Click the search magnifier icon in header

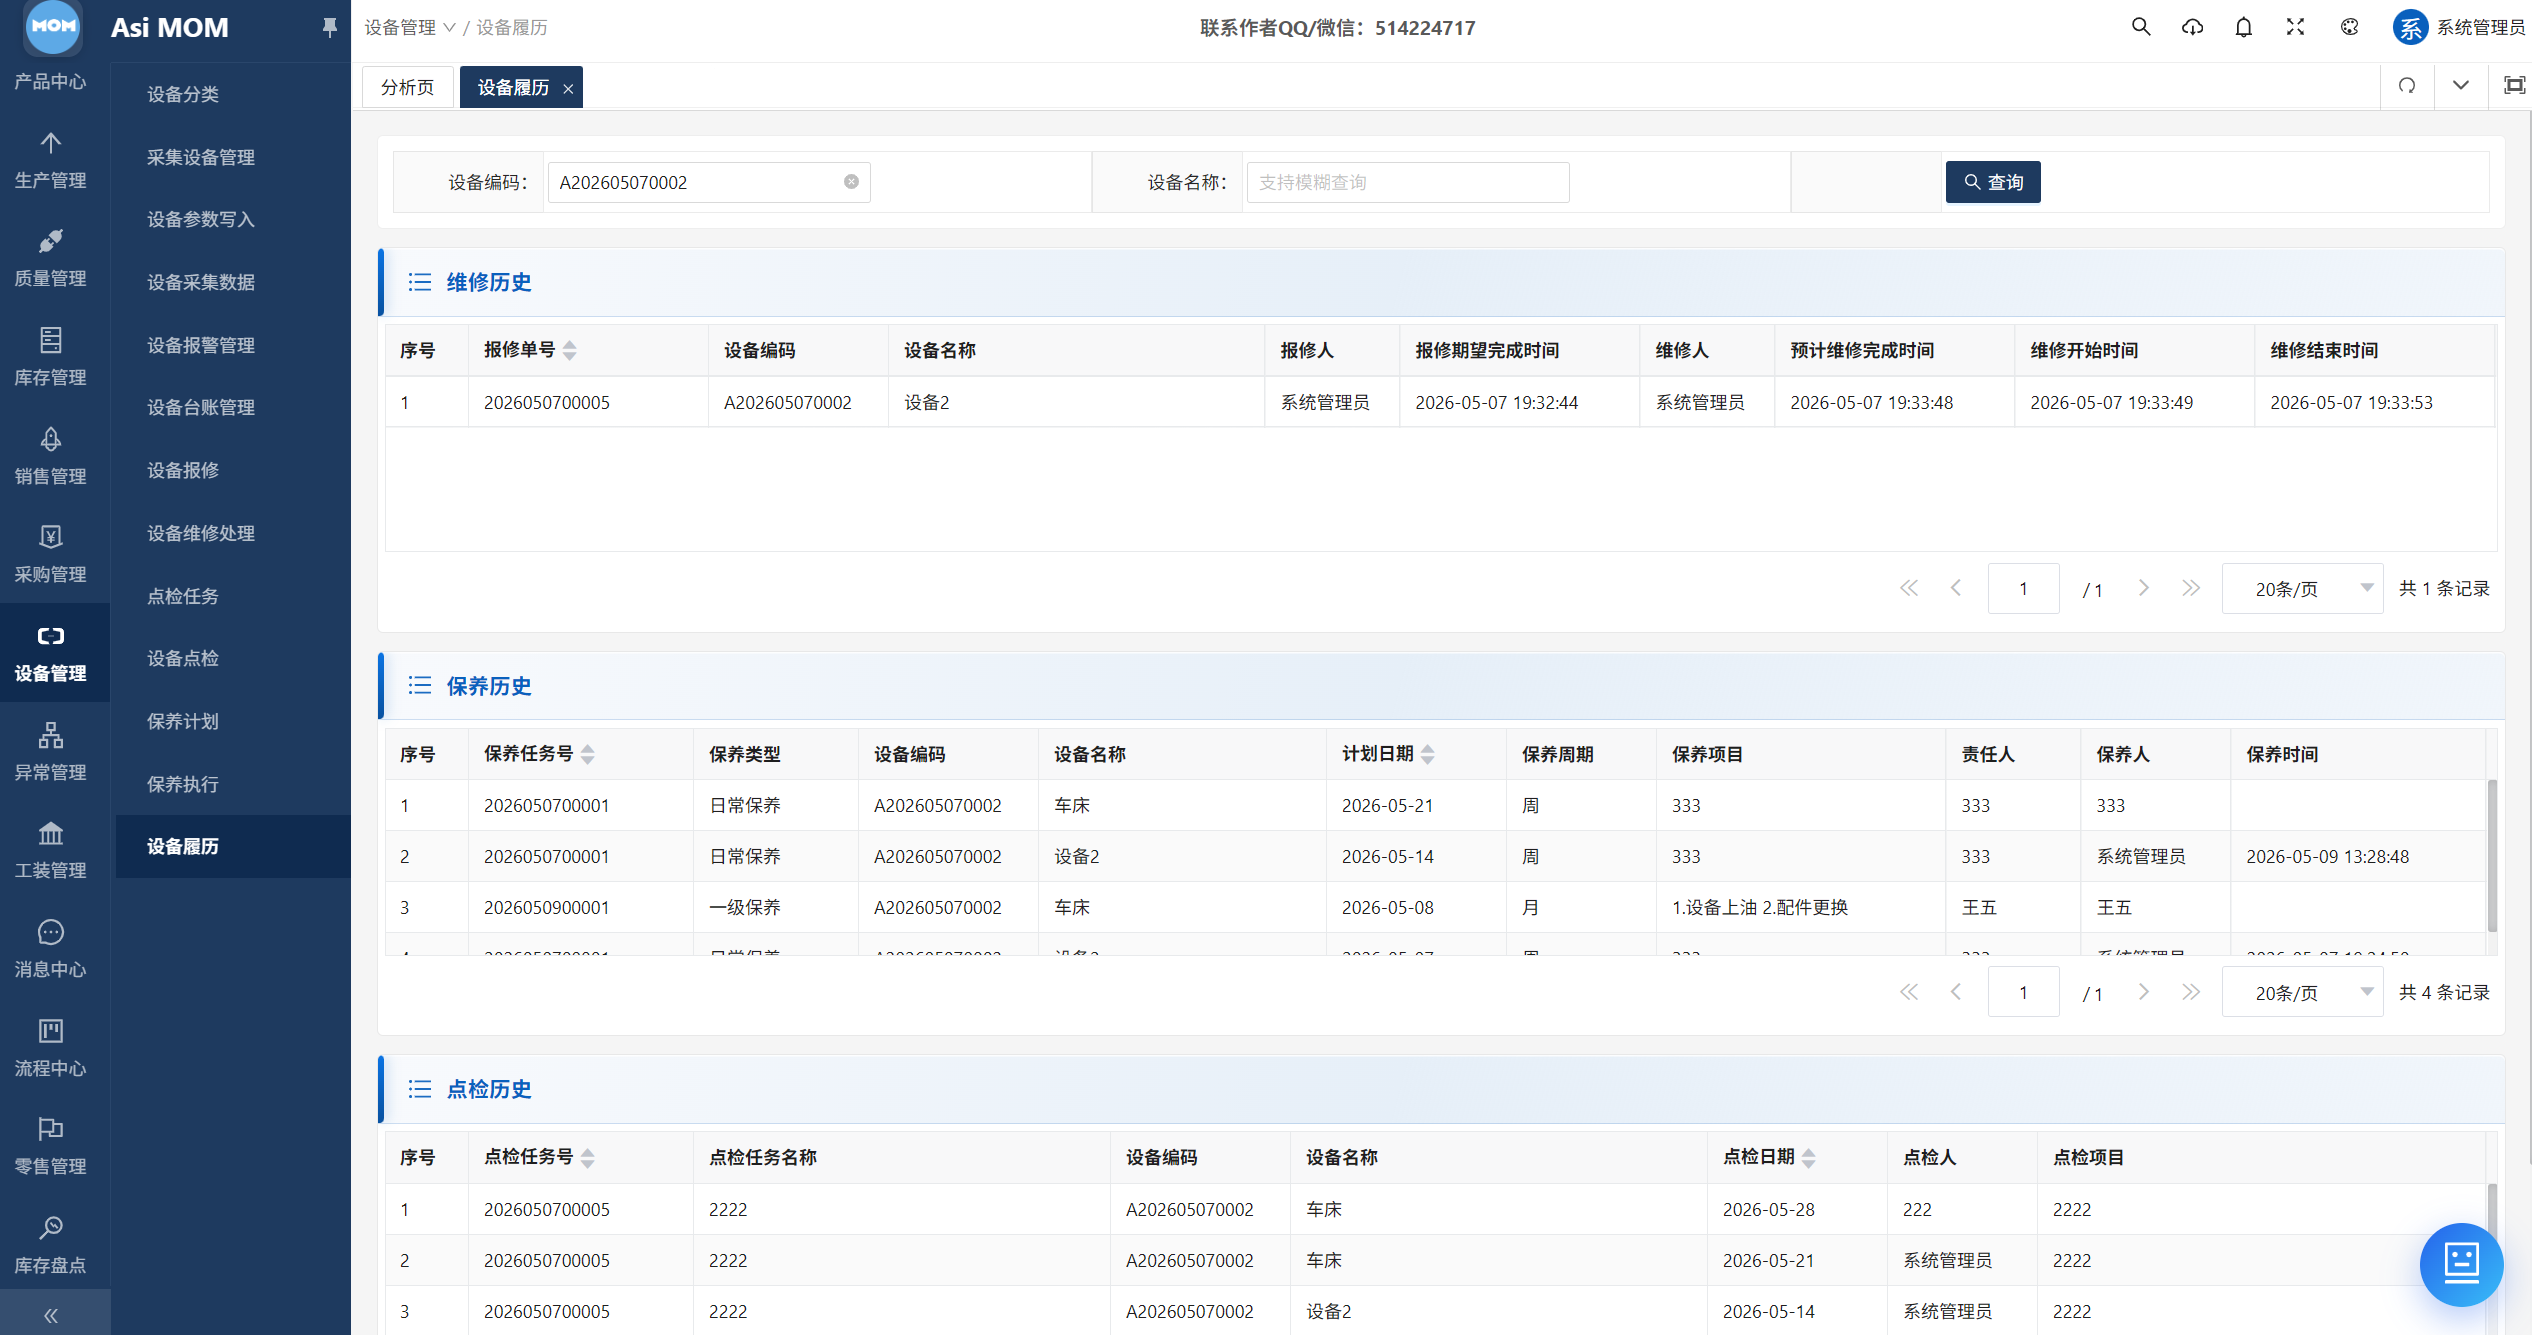(x=2140, y=27)
